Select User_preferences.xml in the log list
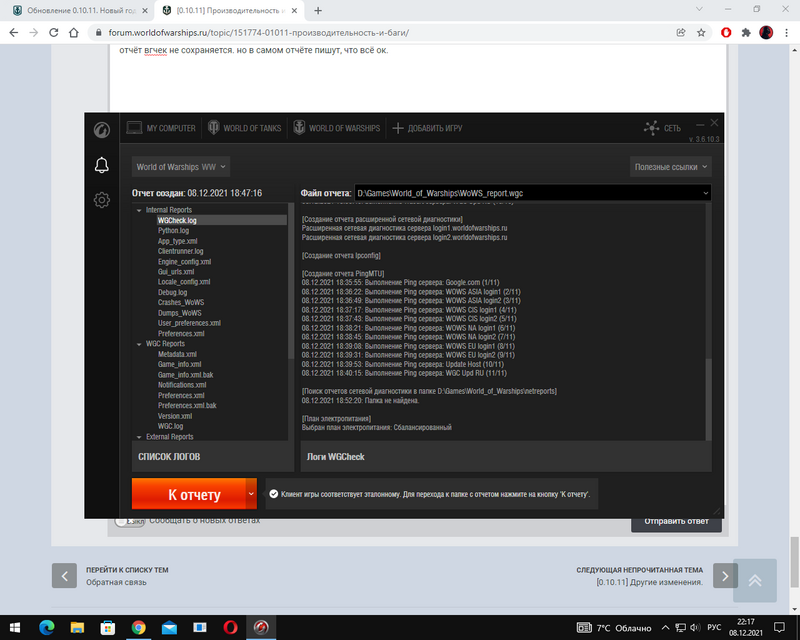This screenshot has width=800, height=640. point(189,323)
